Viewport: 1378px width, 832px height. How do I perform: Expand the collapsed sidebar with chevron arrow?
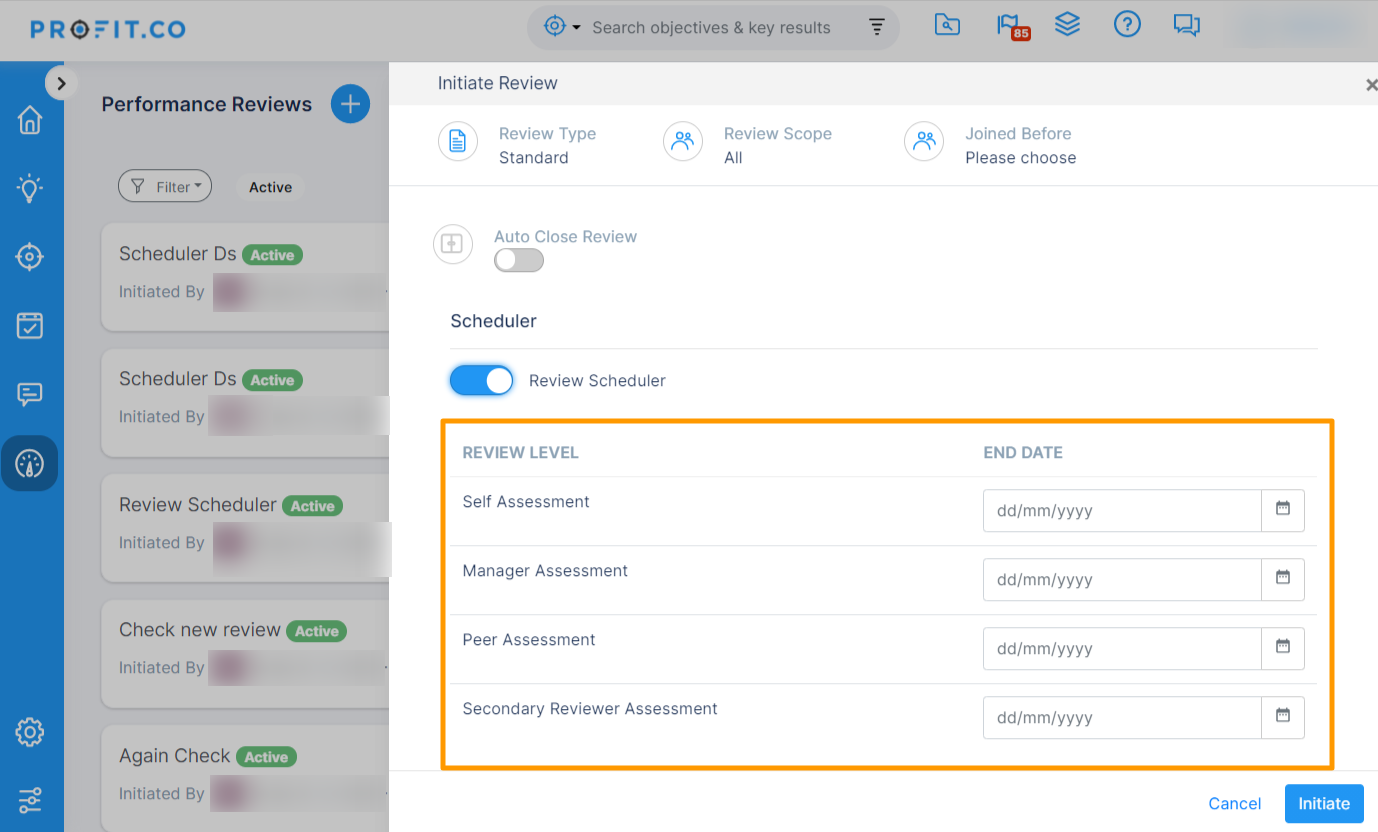pyautogui.click(x=61, y=84)
